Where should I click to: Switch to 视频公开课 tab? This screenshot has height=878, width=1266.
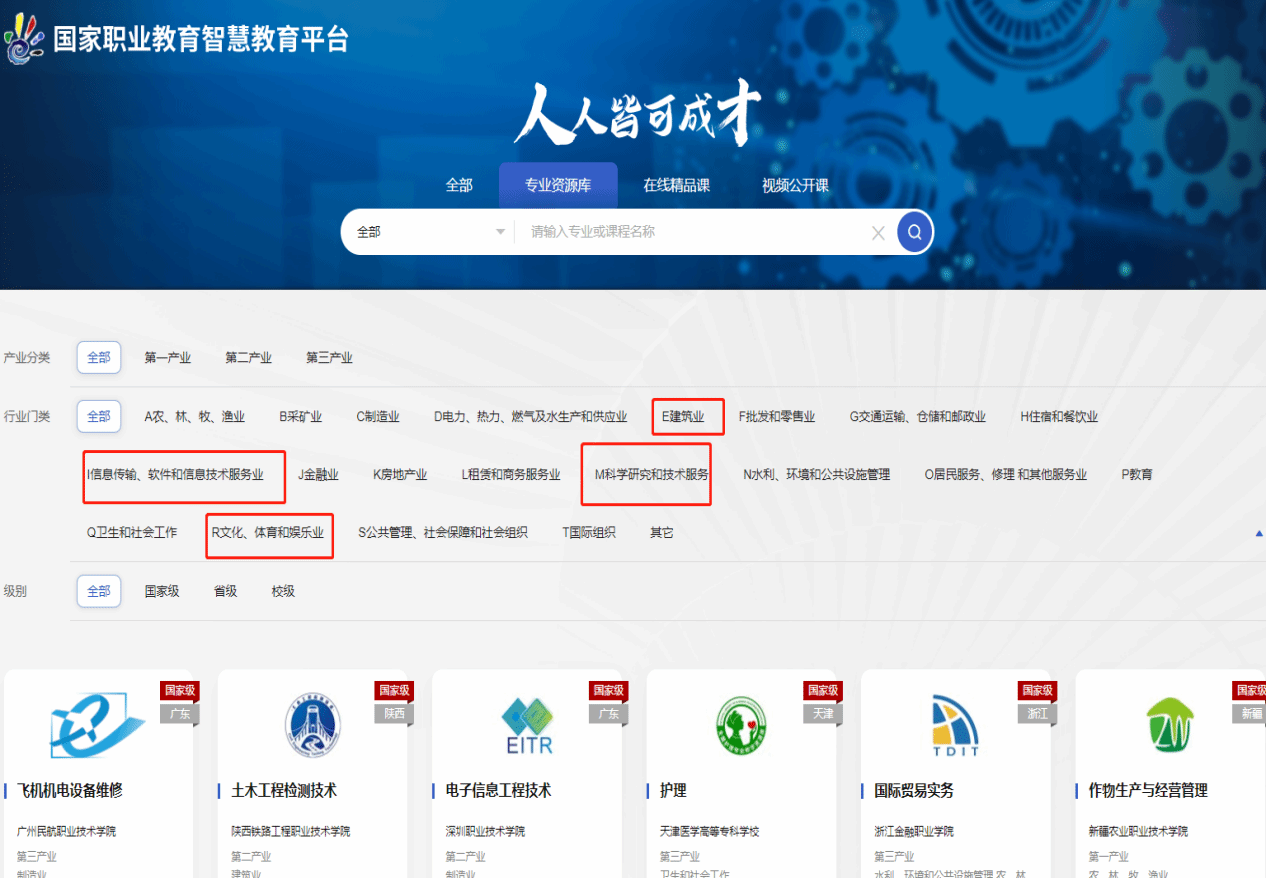pos(795,185)
